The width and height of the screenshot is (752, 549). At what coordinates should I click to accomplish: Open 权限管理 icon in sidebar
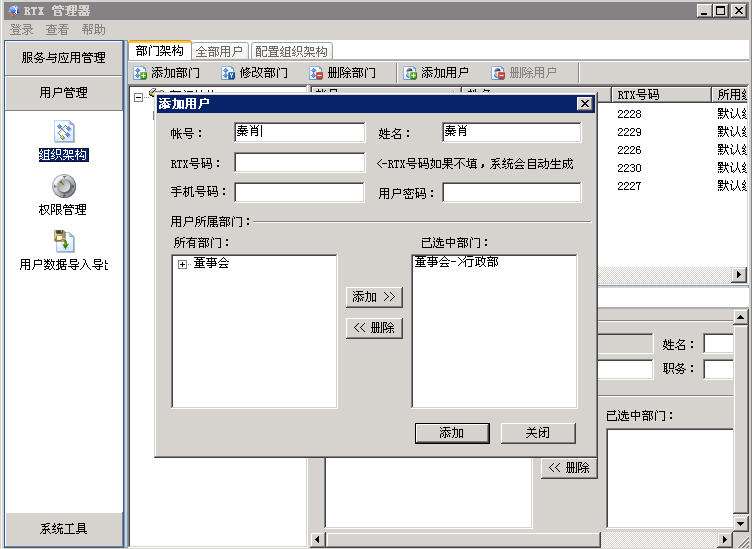coord(63,187)
